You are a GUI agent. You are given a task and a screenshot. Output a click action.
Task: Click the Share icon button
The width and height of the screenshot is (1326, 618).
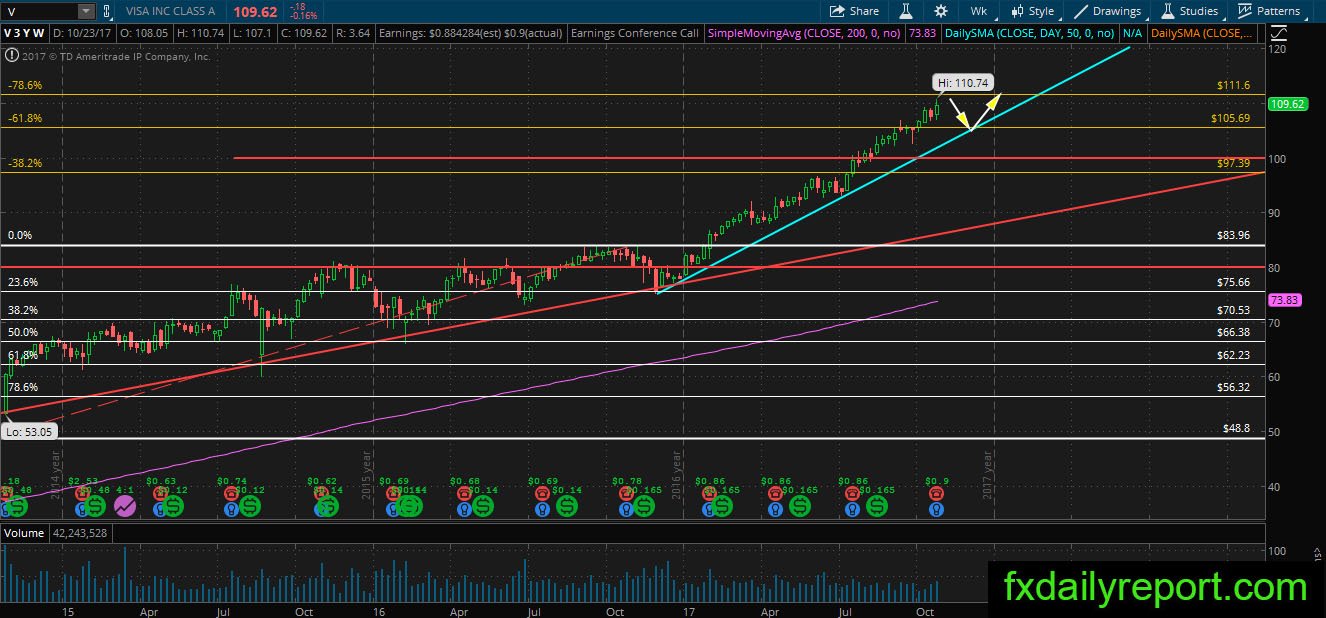pos(855,11)
